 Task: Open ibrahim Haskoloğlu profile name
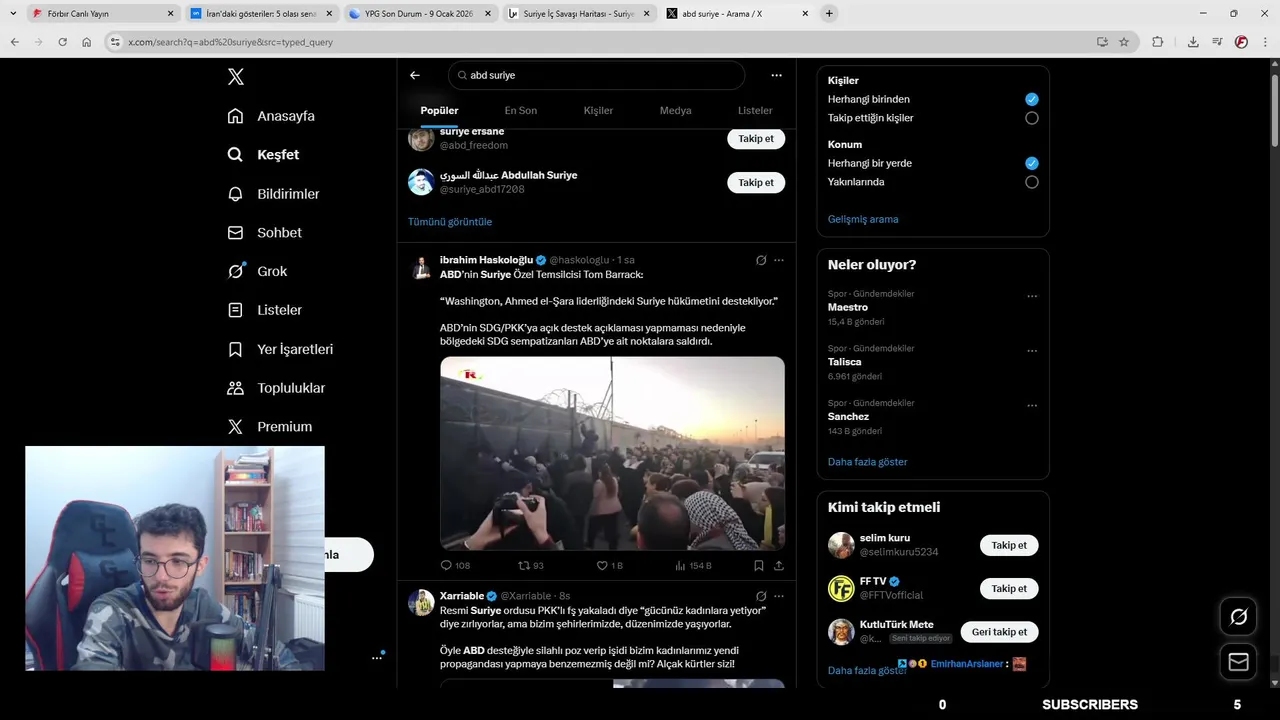[x=486, y=260]
